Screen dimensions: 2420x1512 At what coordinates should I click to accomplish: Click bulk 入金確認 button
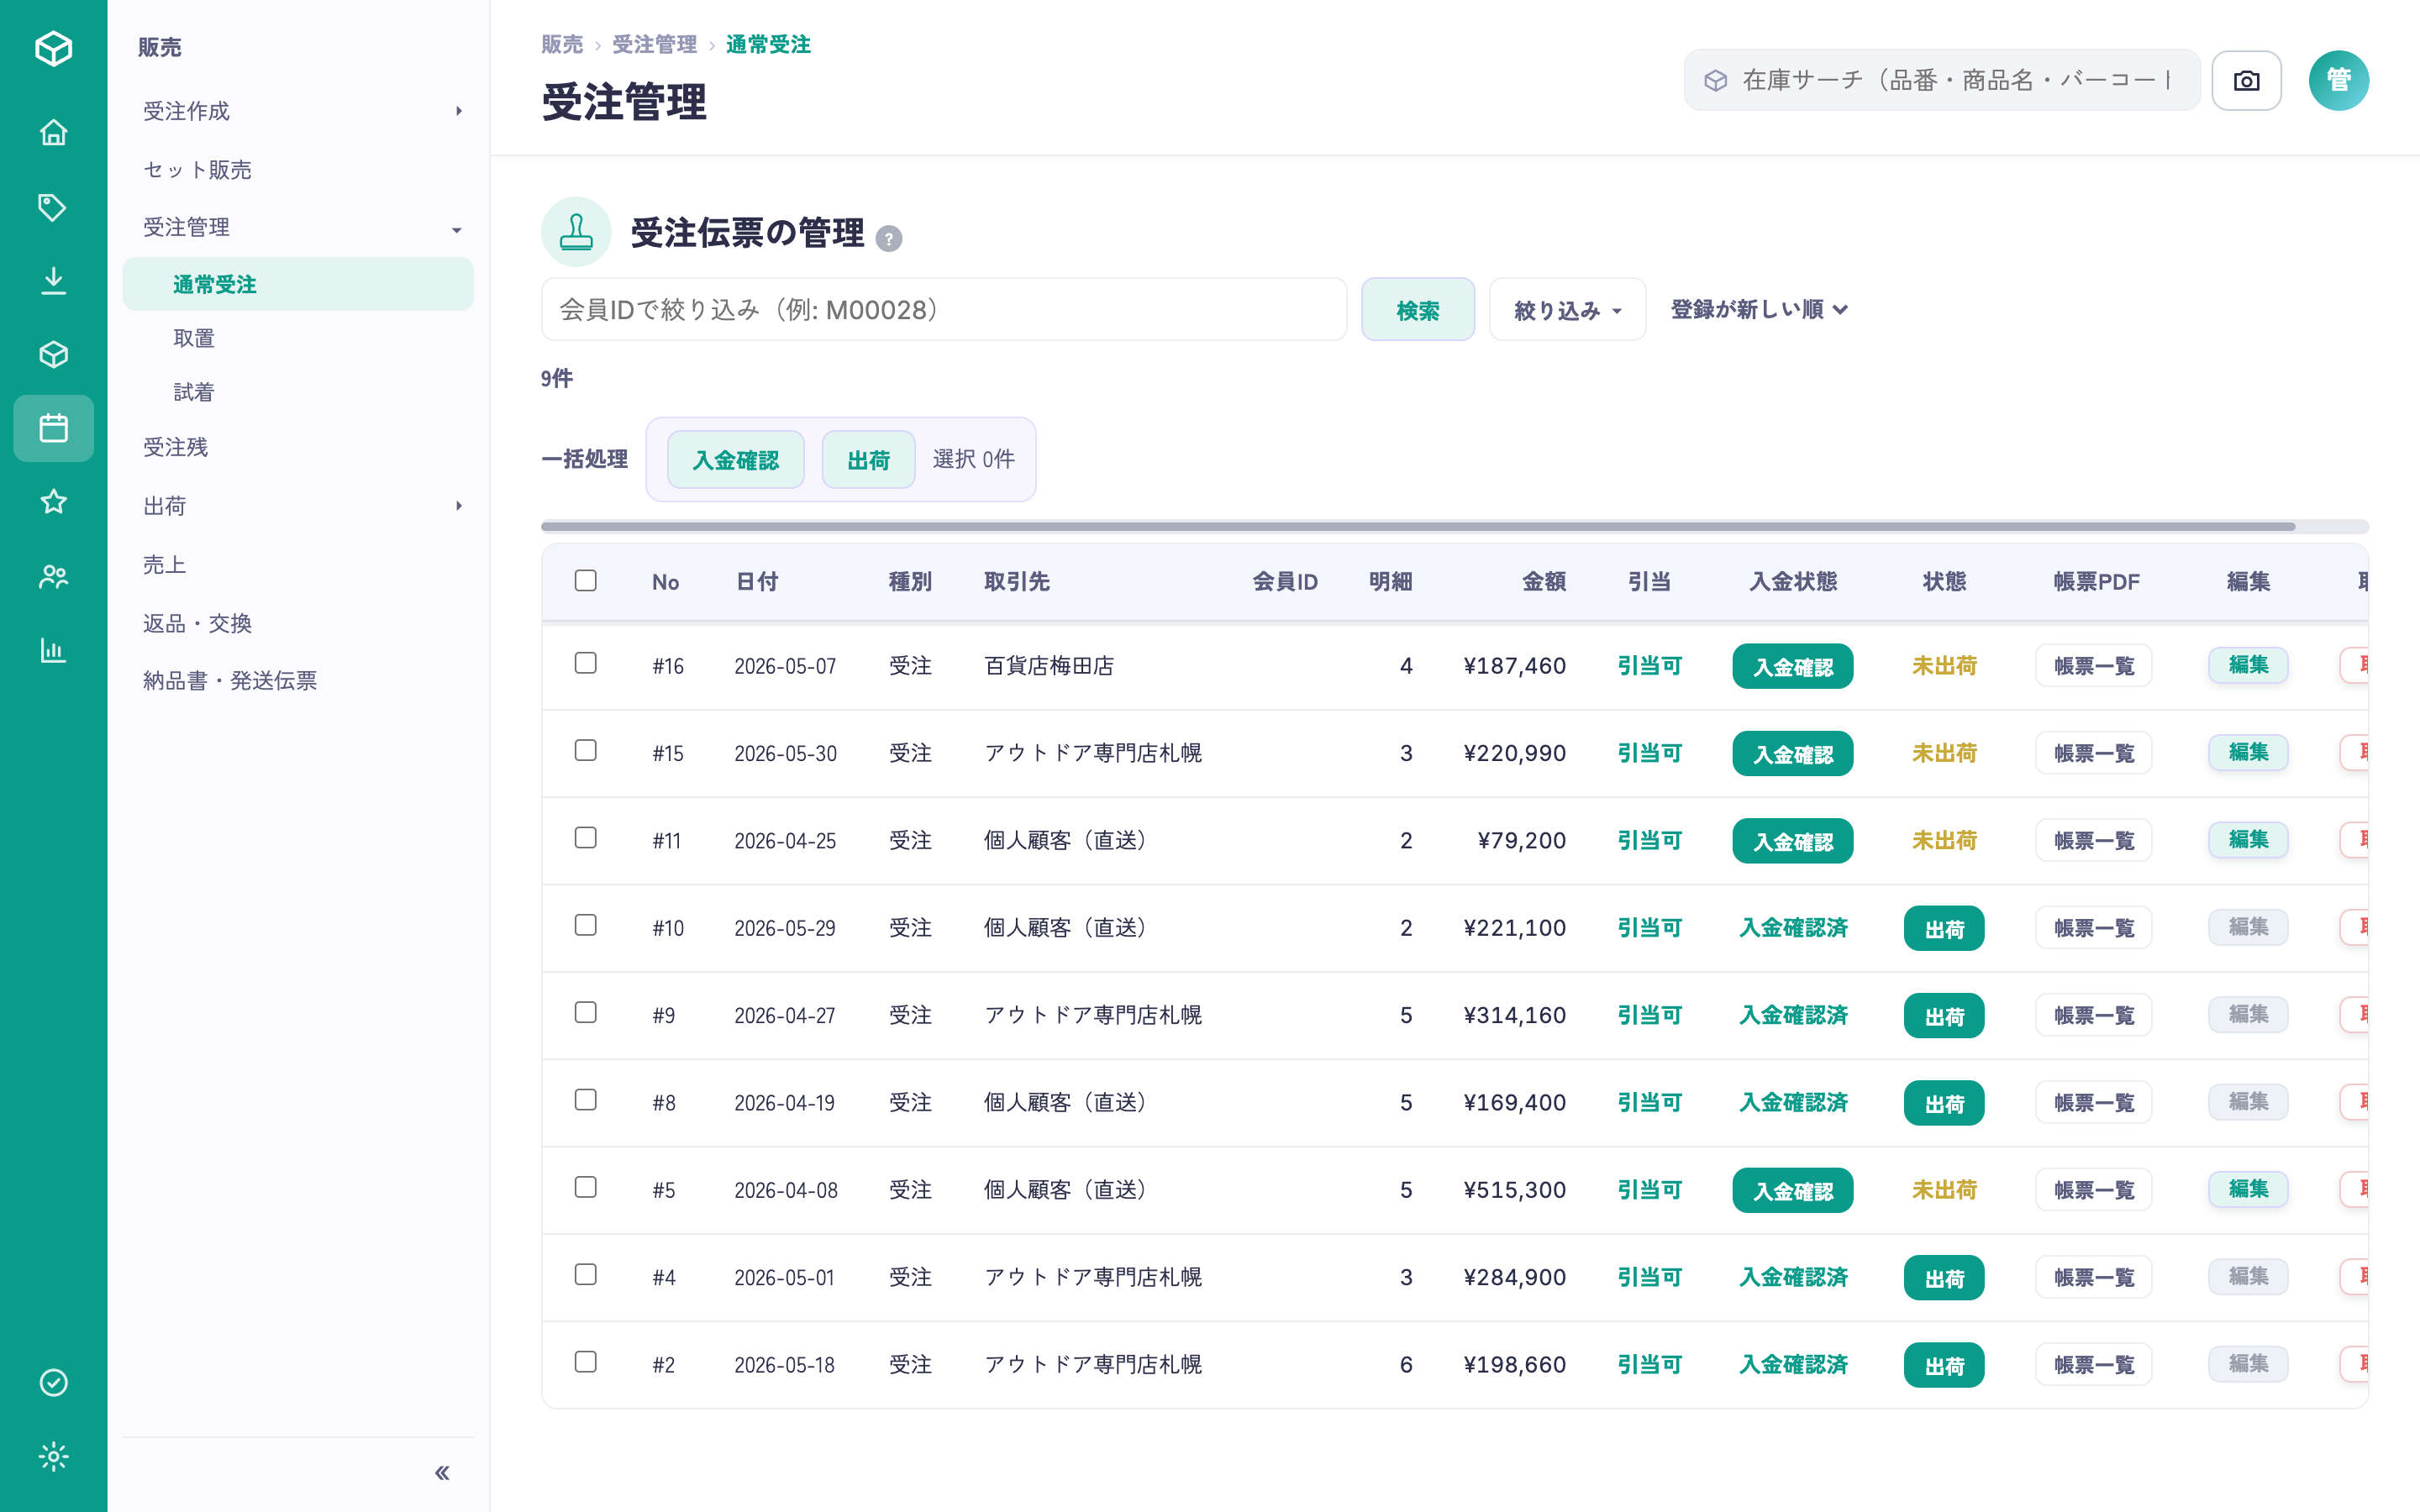736,460
